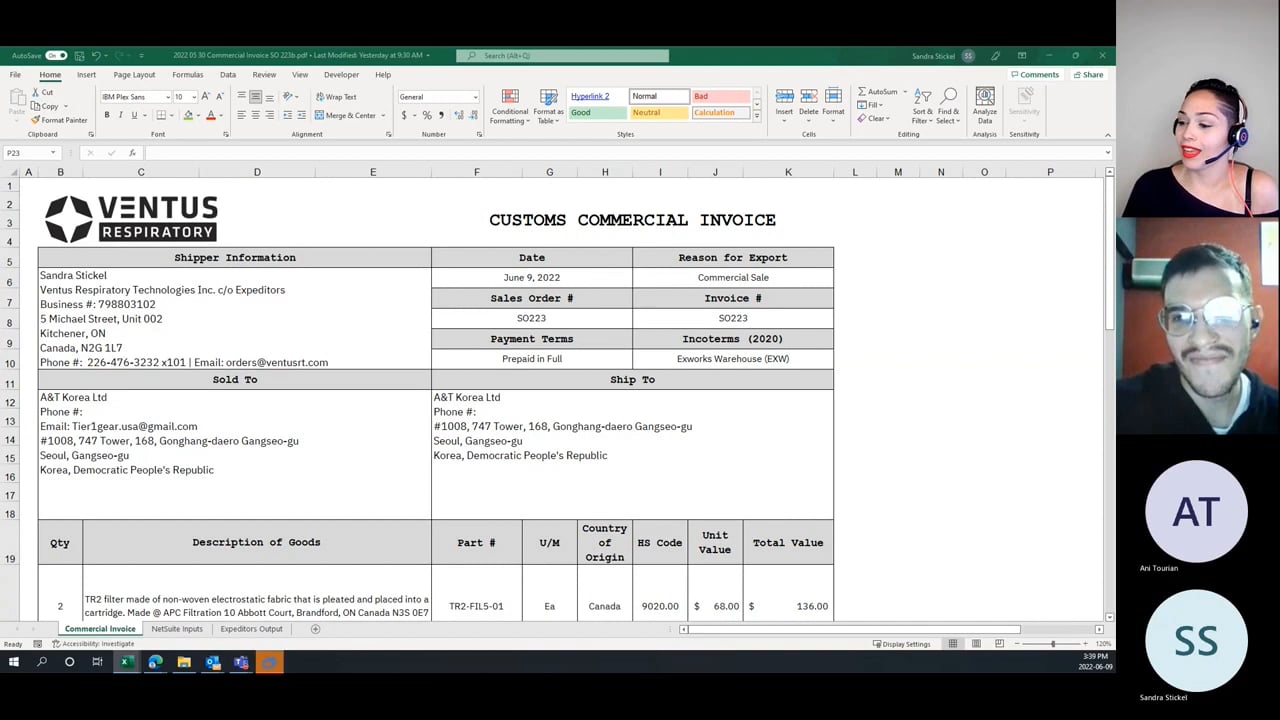Switch to the Insert ribbon tab

(87, 75)
